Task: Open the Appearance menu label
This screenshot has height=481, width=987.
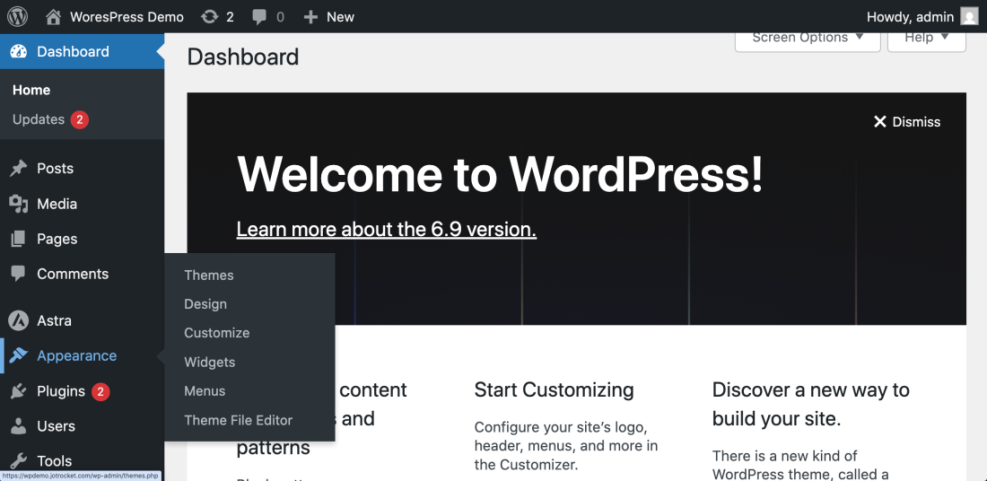Action: pyautogui.click(x=77, y=356)
